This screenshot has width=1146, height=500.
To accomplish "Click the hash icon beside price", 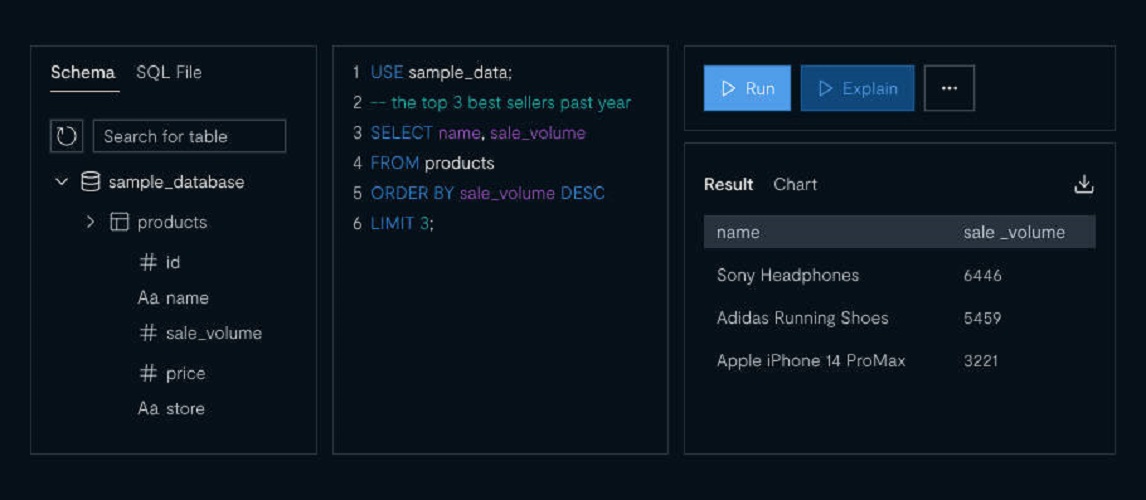I will coord(148,374).
